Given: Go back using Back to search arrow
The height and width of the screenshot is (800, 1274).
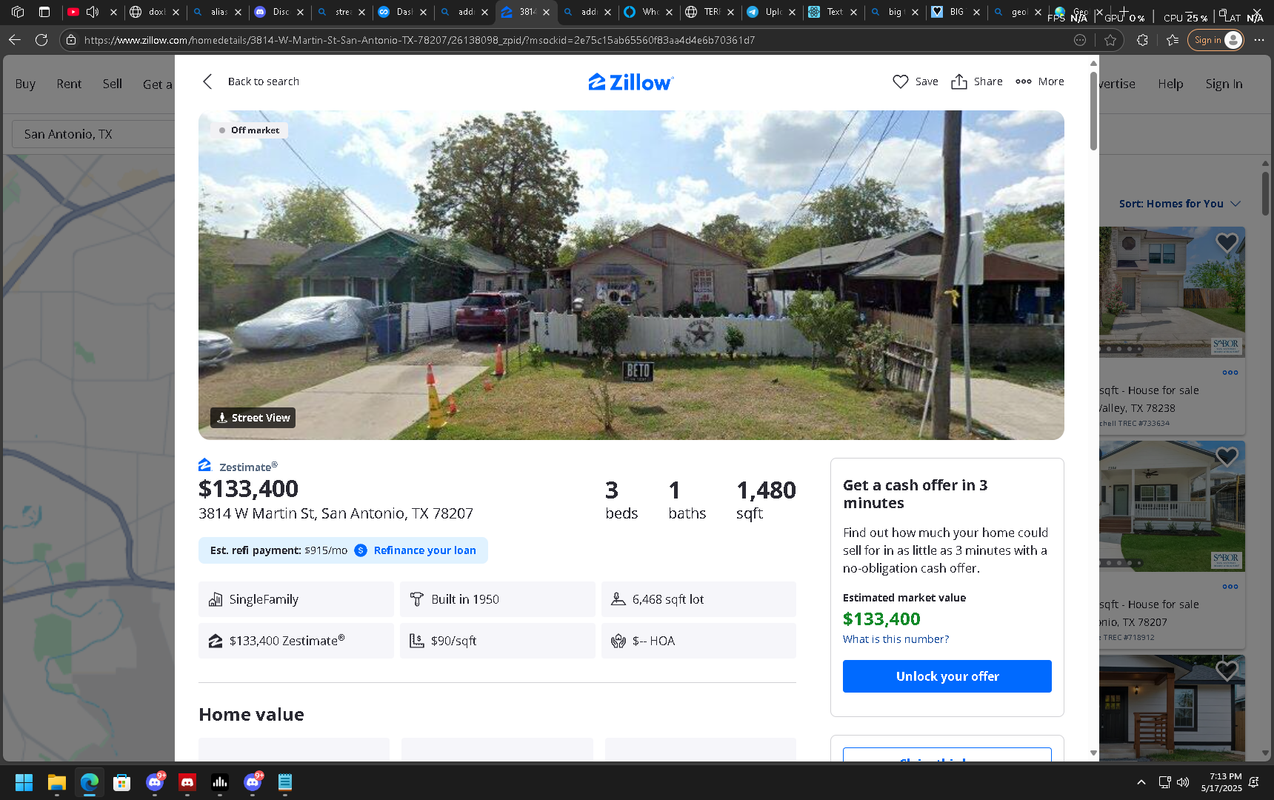Looking at the screenshot, I should point(208,82).
